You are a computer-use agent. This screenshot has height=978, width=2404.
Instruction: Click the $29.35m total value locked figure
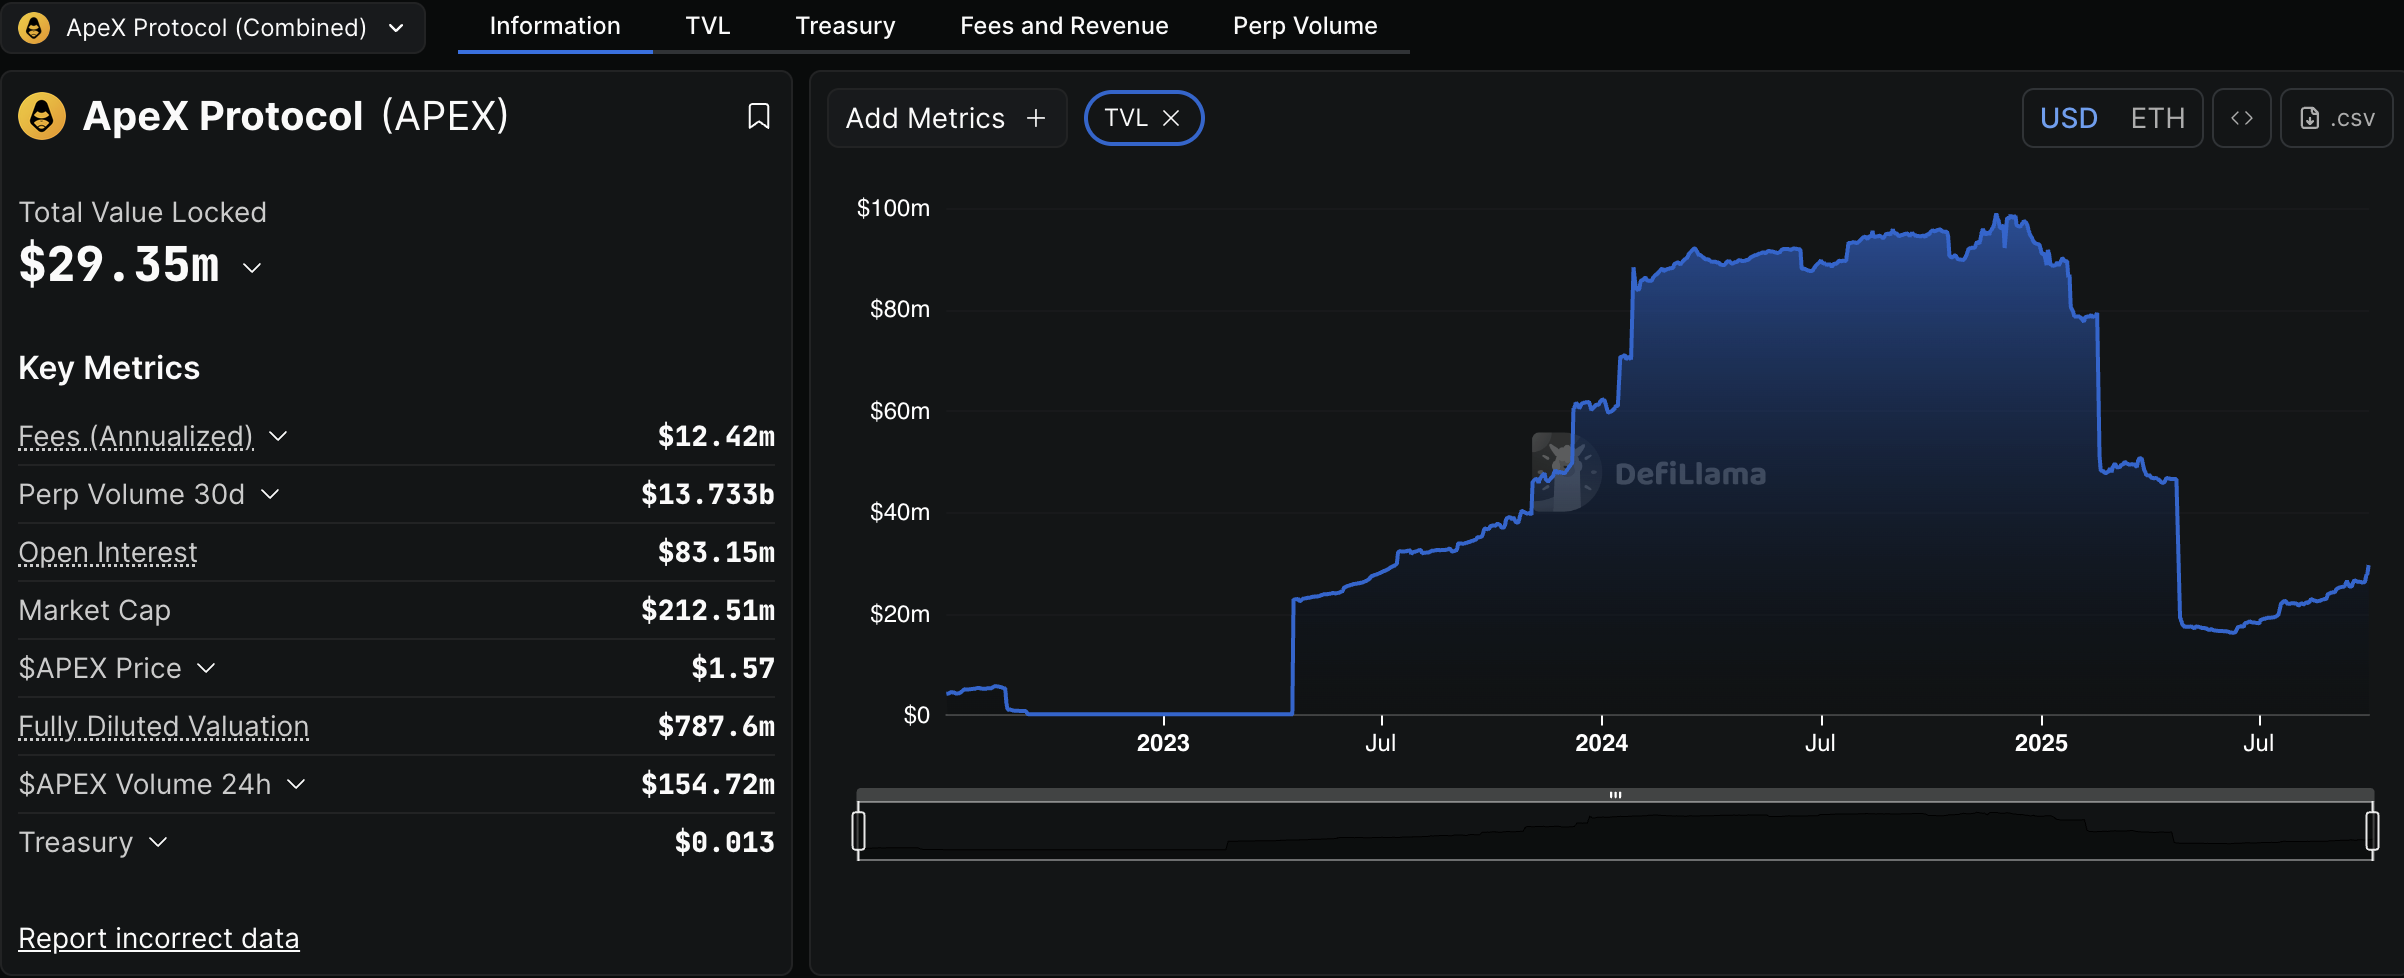point(119,265)
